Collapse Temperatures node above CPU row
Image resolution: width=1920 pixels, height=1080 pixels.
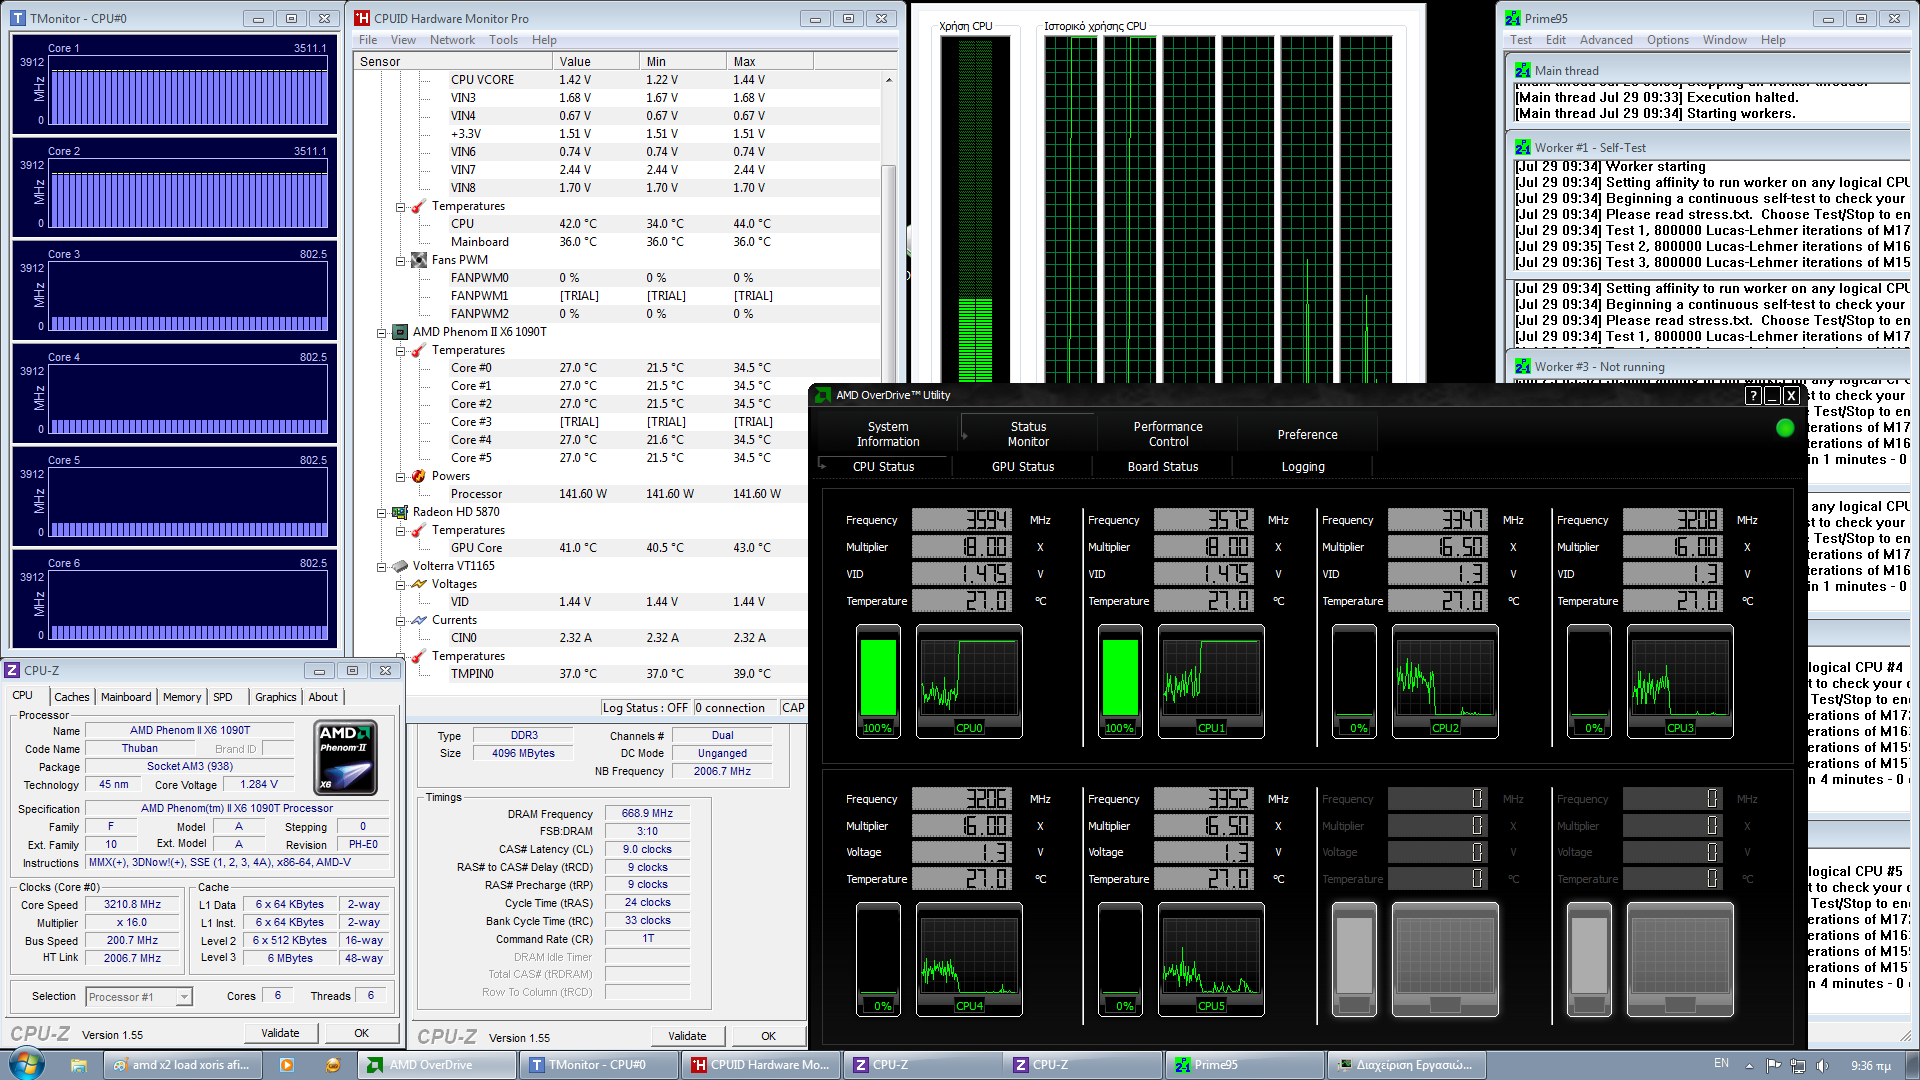pyautogui.click(x=400, y=207)
